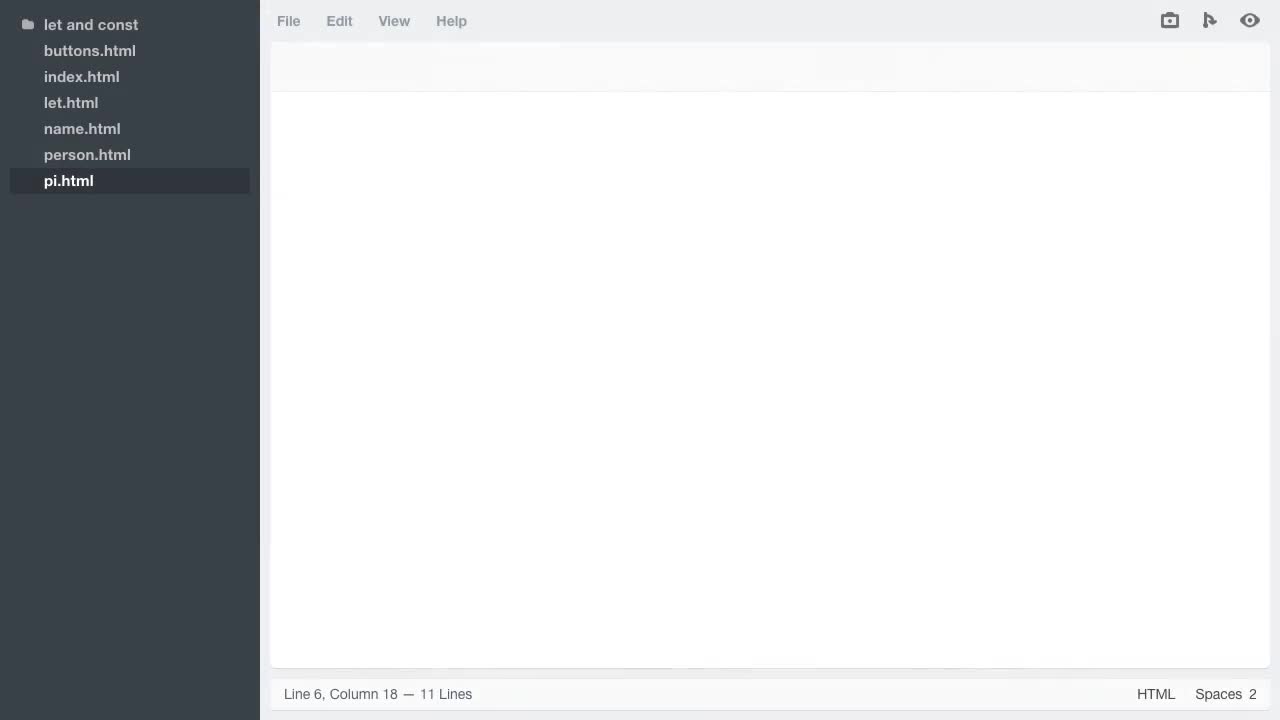Click the camera snapshot icon
Viewport: 1280px width, 720px height.
1169,20
